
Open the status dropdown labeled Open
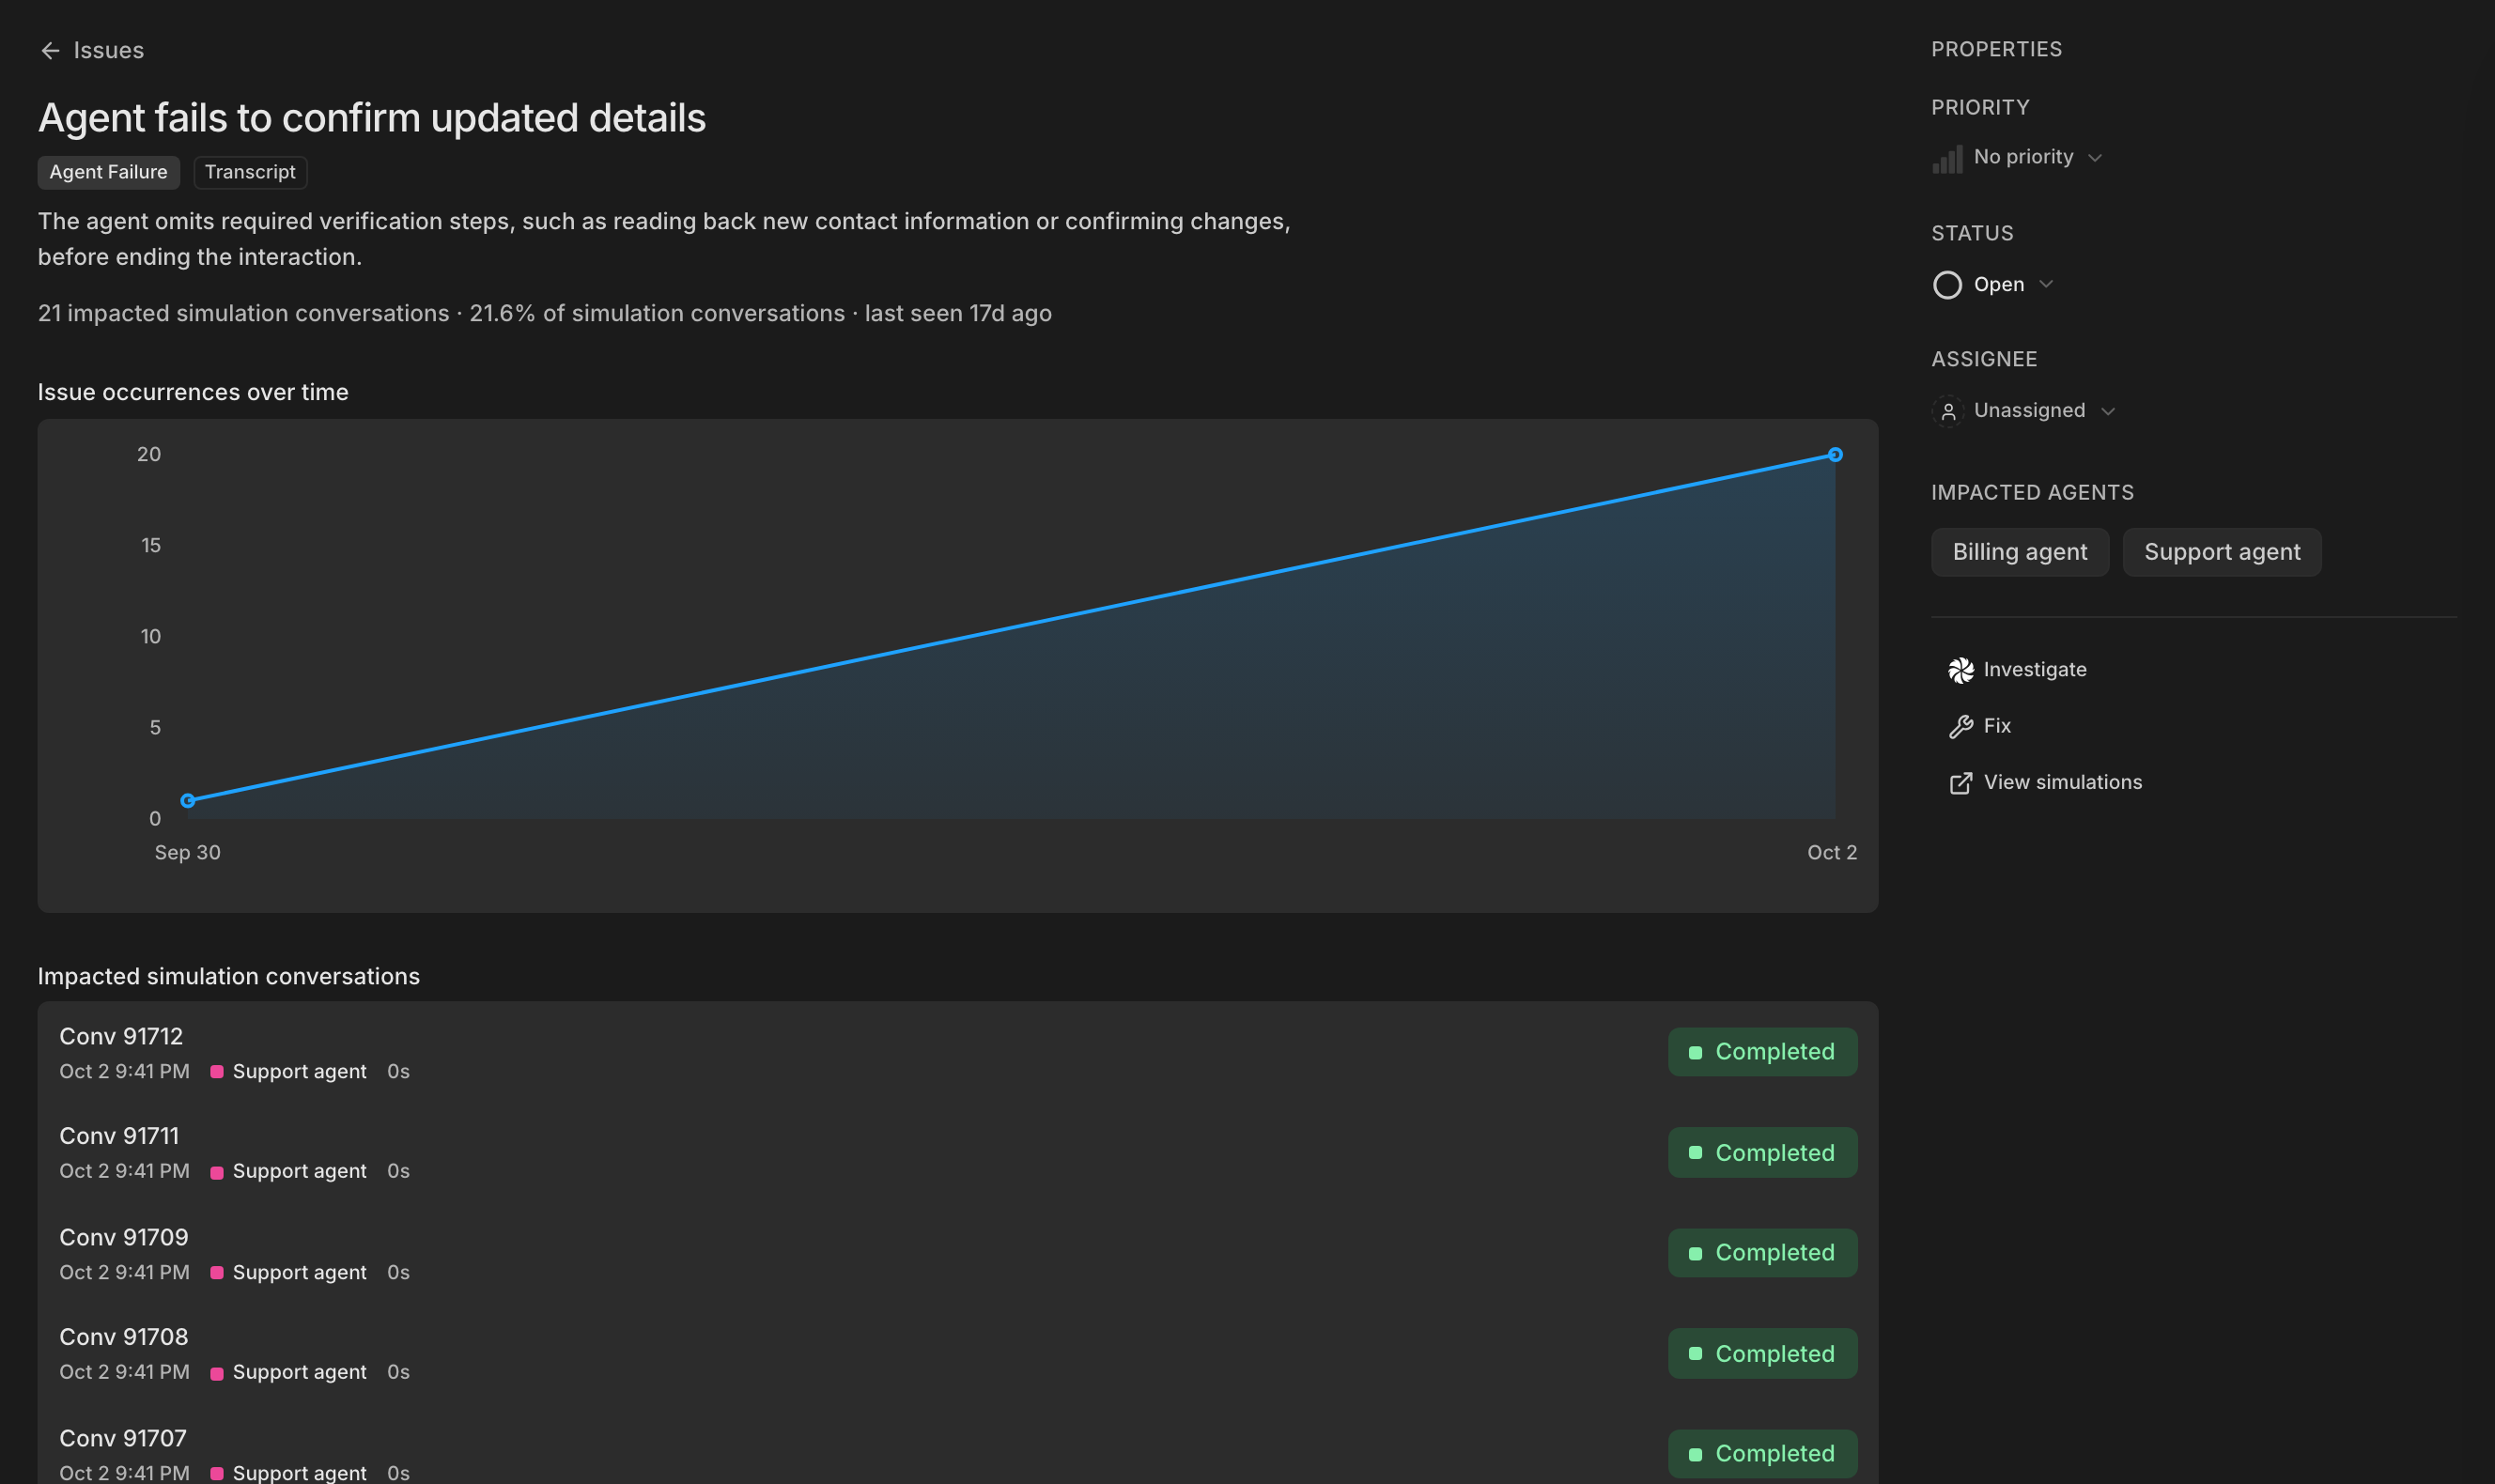(x=1993, y=285)
